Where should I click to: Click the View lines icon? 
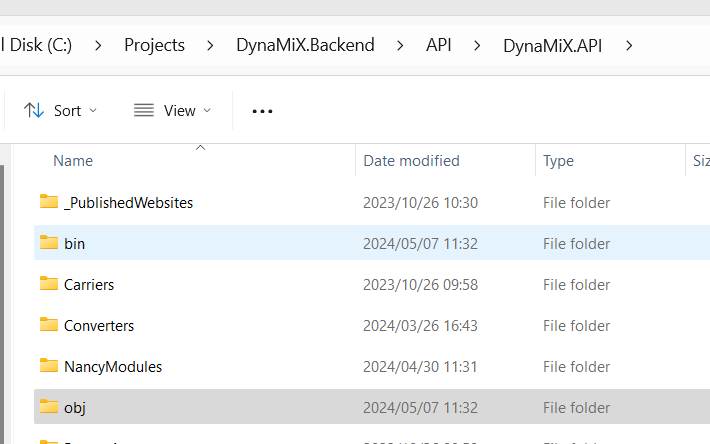click(x=144, y=110)
